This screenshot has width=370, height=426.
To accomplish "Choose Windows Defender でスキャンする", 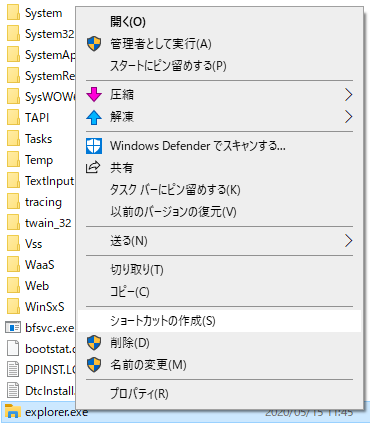I will pyautogui.click(x=219, y=146).
